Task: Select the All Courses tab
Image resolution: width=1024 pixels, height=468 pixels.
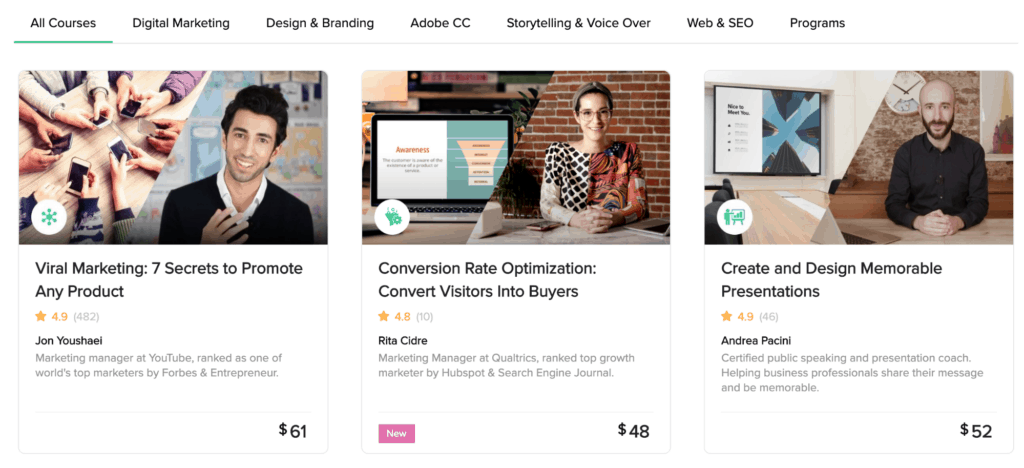Action: pyautogui.click(x=63, y=23)
